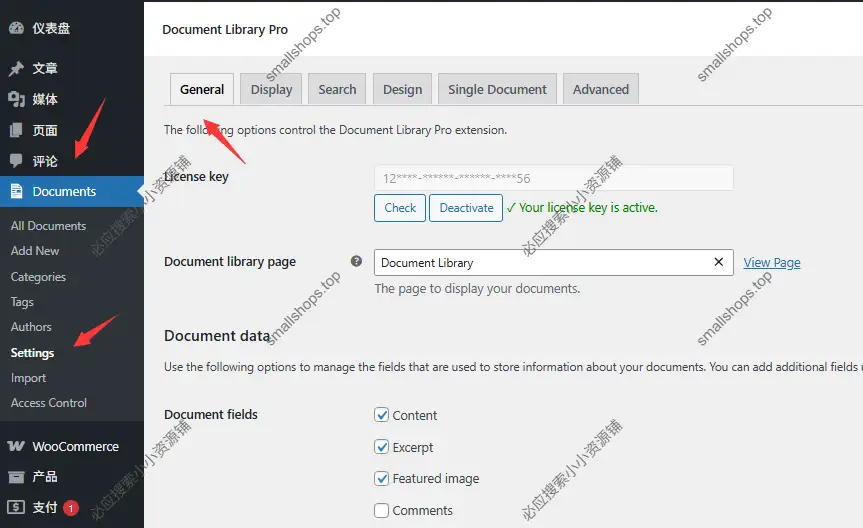Open the 支付 sidebar menu
The width and height of the screenshot is (863, 528).
click(72, 507)
